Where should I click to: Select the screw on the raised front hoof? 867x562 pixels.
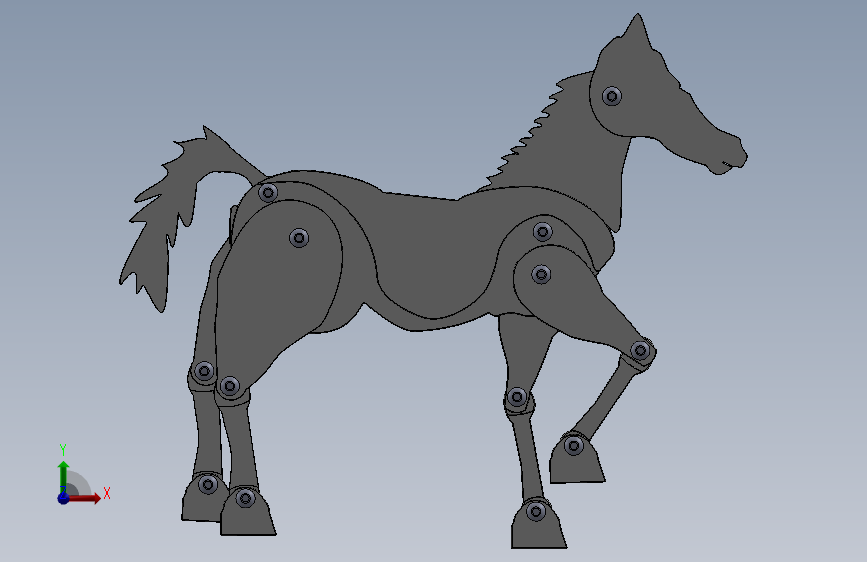pos(574,445)
